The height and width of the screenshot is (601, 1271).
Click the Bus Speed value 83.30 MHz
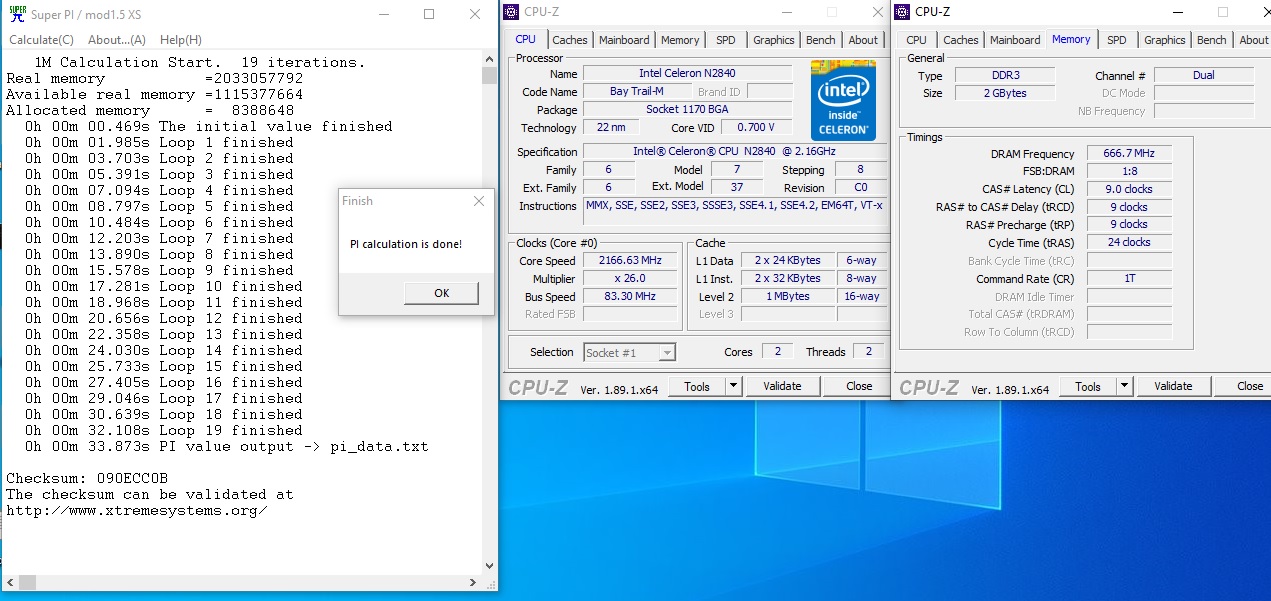[x=629, y=296]
